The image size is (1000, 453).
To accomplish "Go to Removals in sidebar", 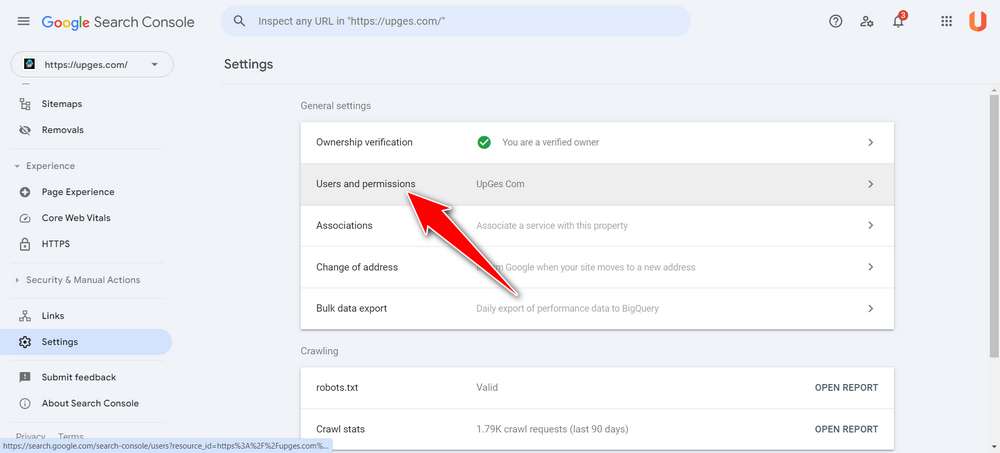I will coord(62,130).
